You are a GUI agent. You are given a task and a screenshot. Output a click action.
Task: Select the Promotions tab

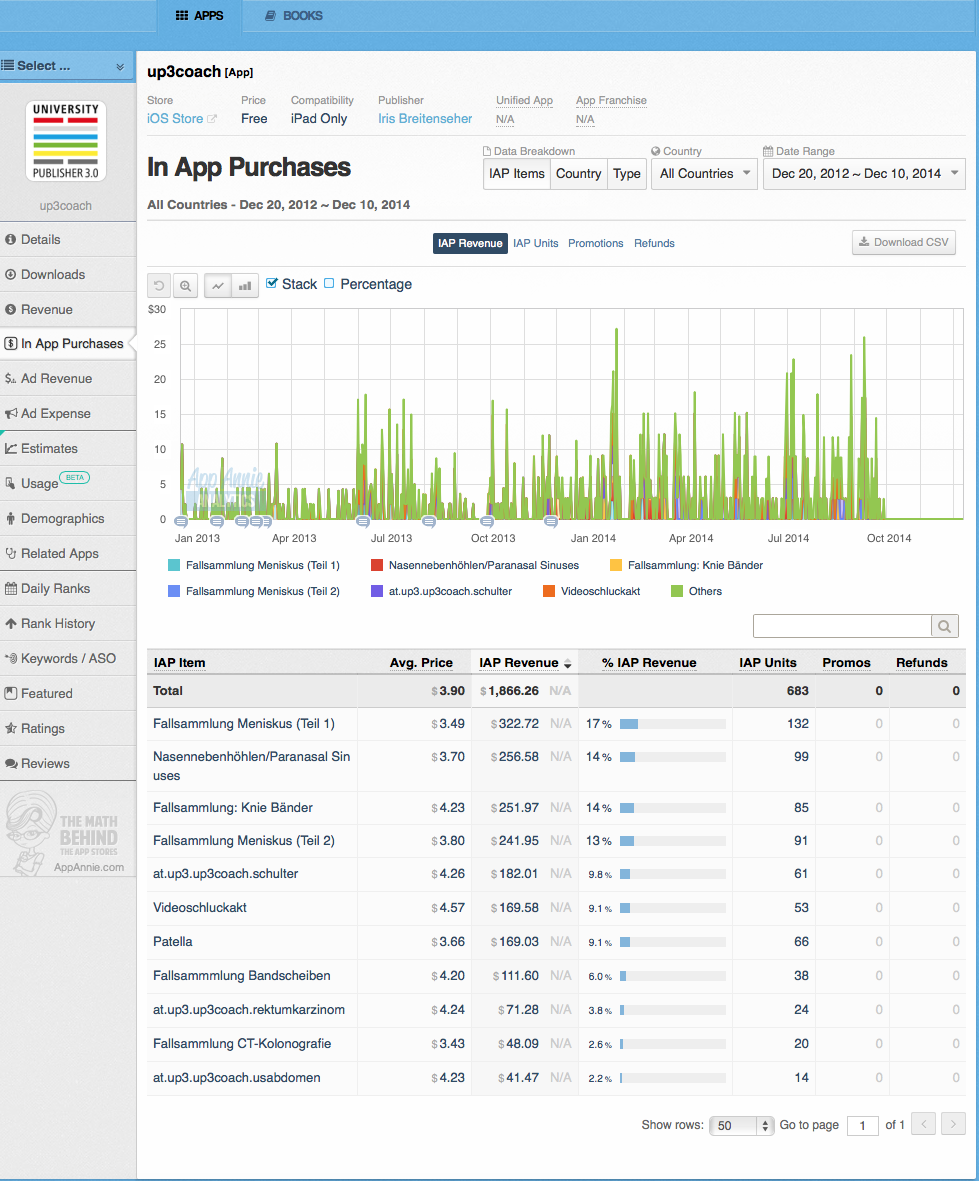pyautogui.click(x=596, y=243)
